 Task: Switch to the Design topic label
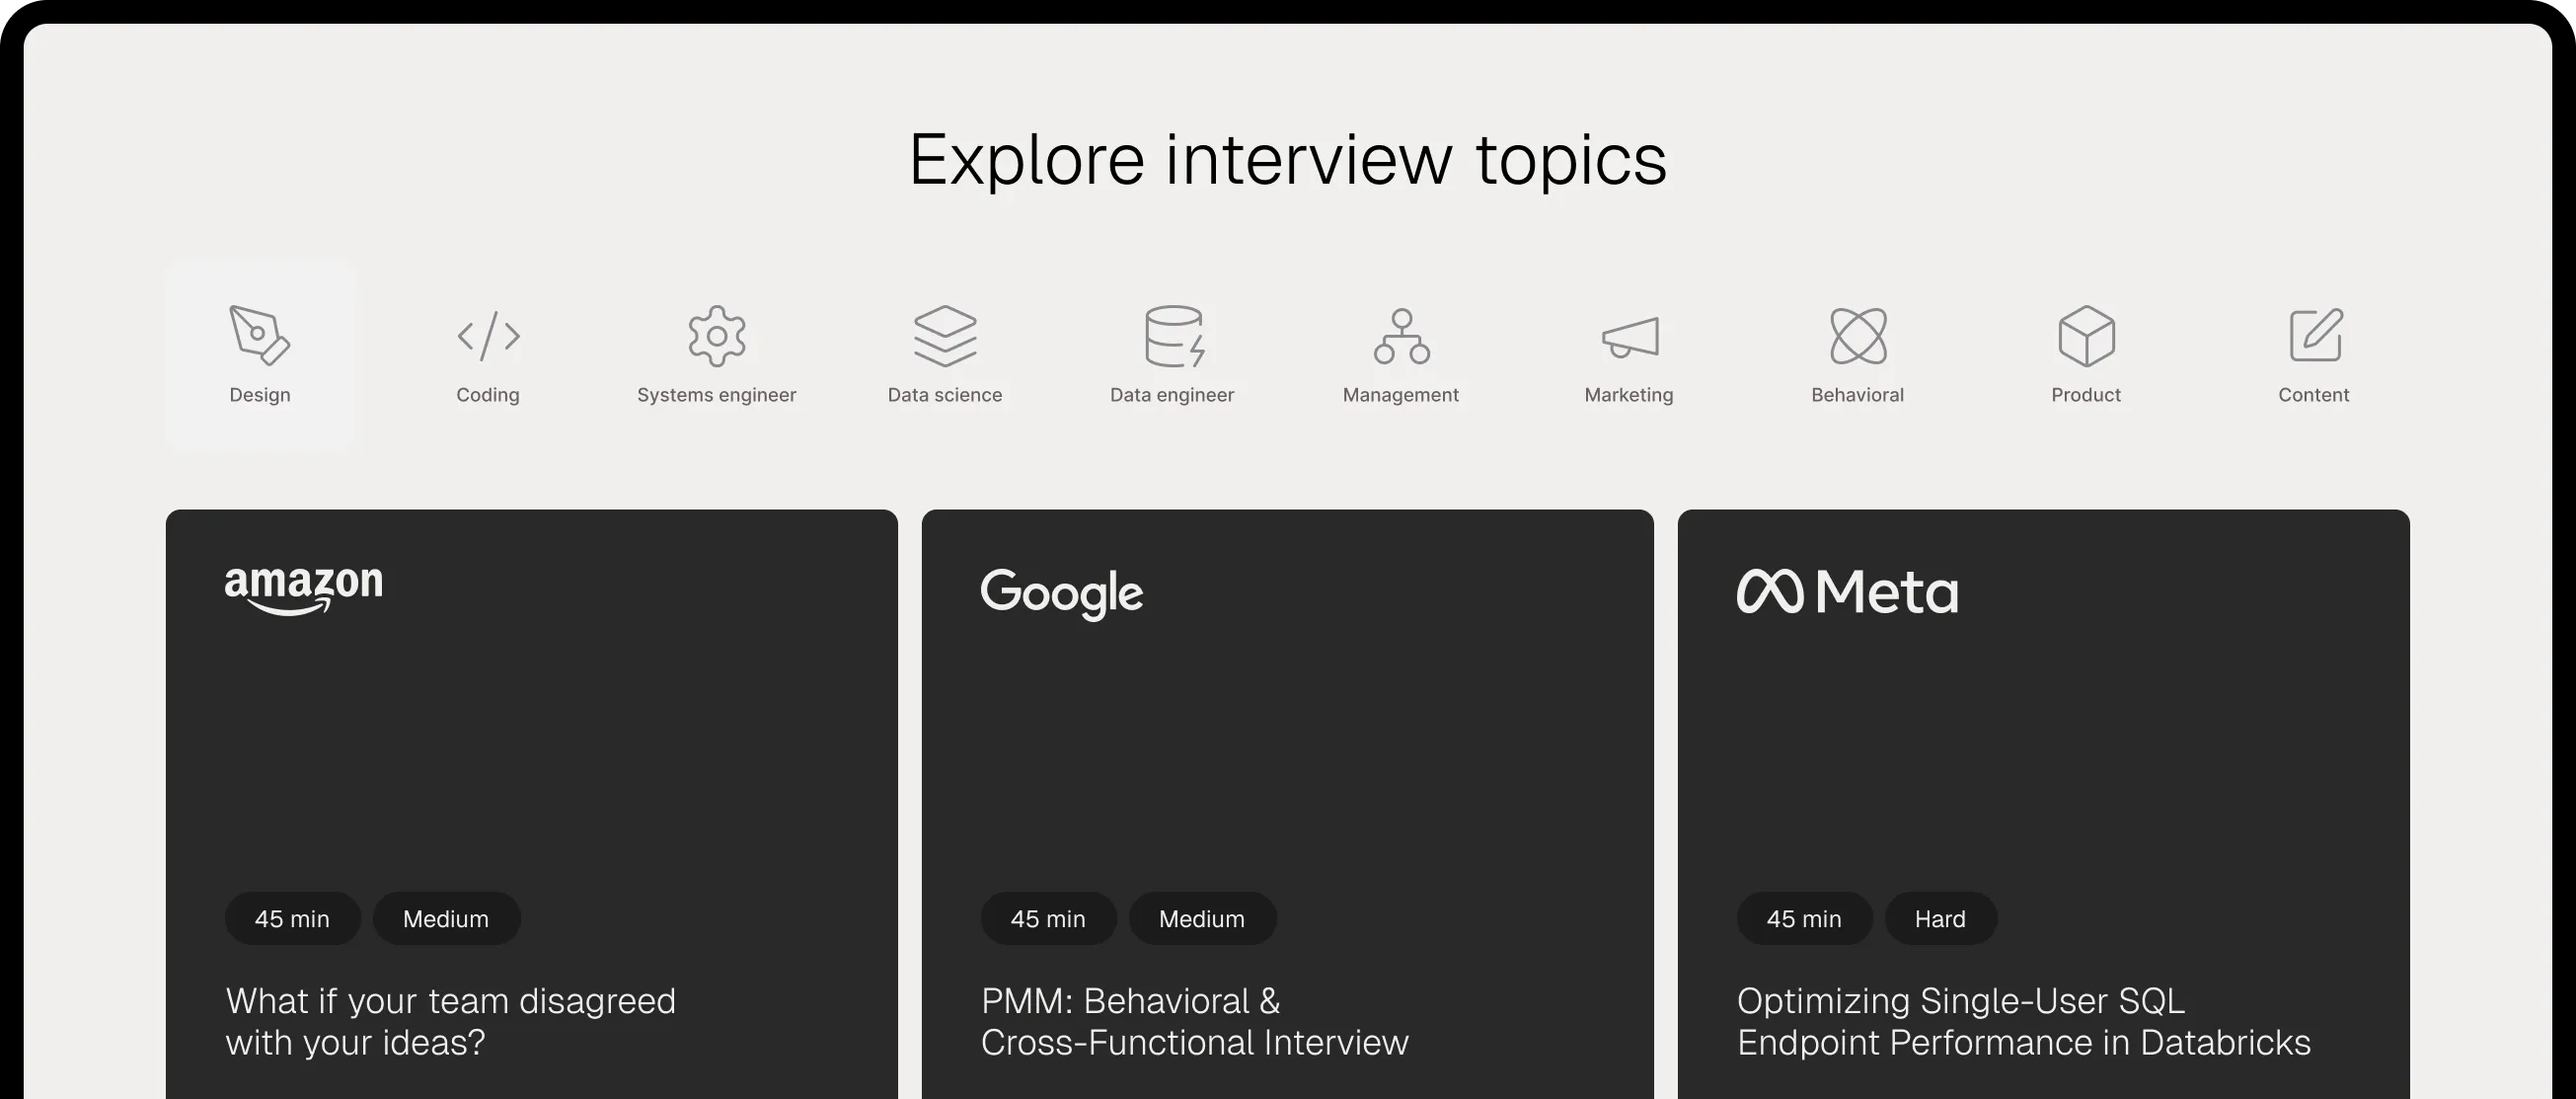click(x=260, y=395)
